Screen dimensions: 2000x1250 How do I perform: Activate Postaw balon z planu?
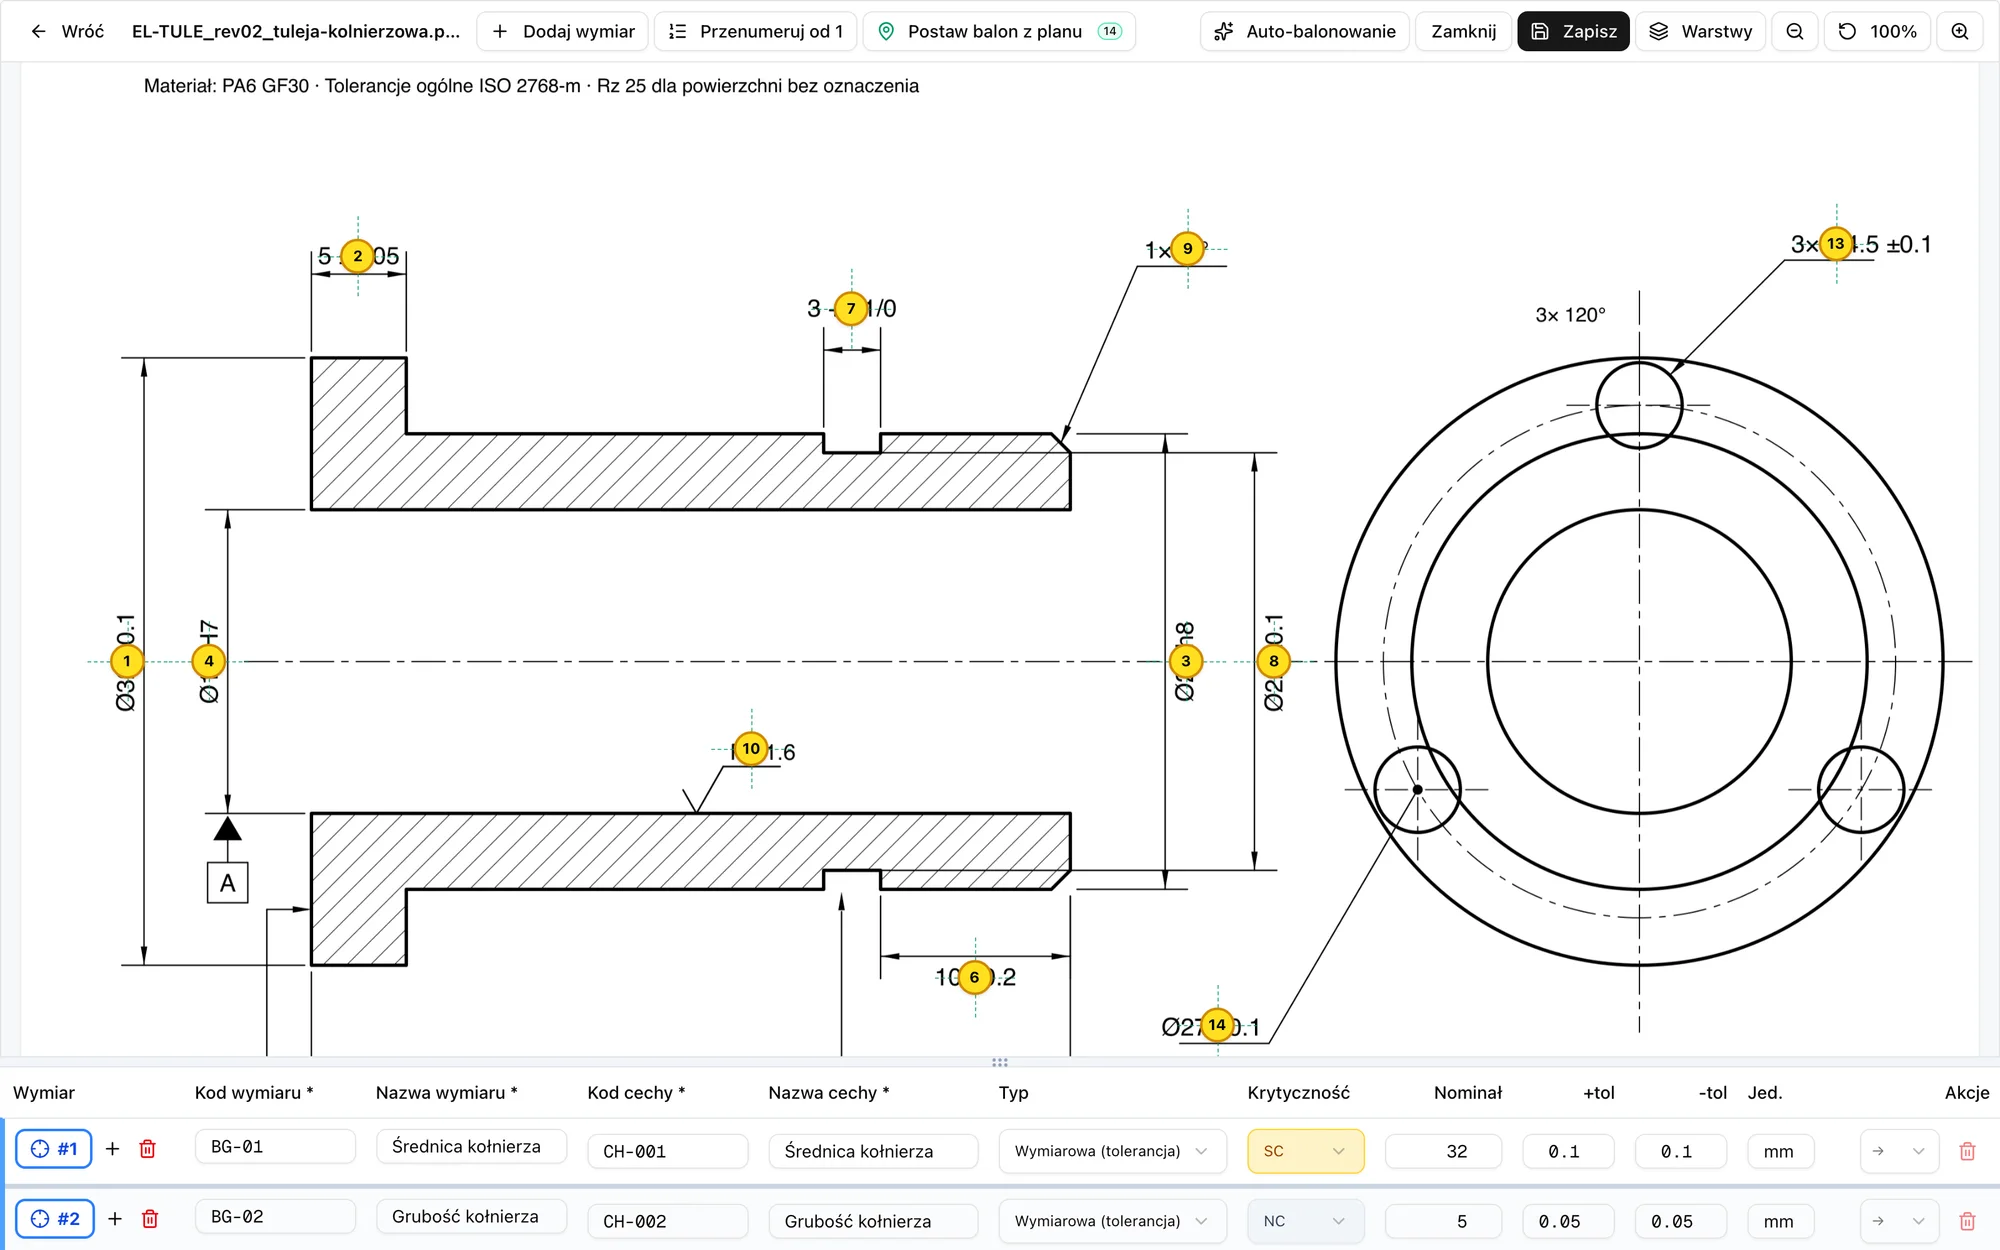tap(999, 31)
